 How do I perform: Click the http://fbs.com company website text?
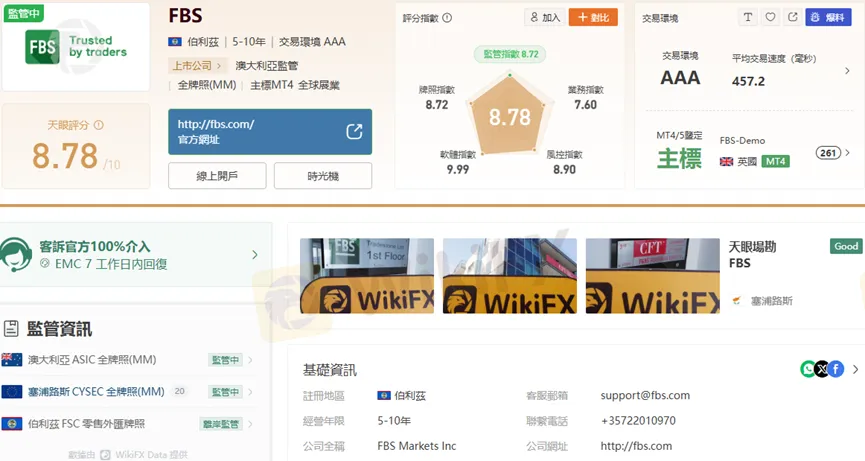[x=636, y=446]
